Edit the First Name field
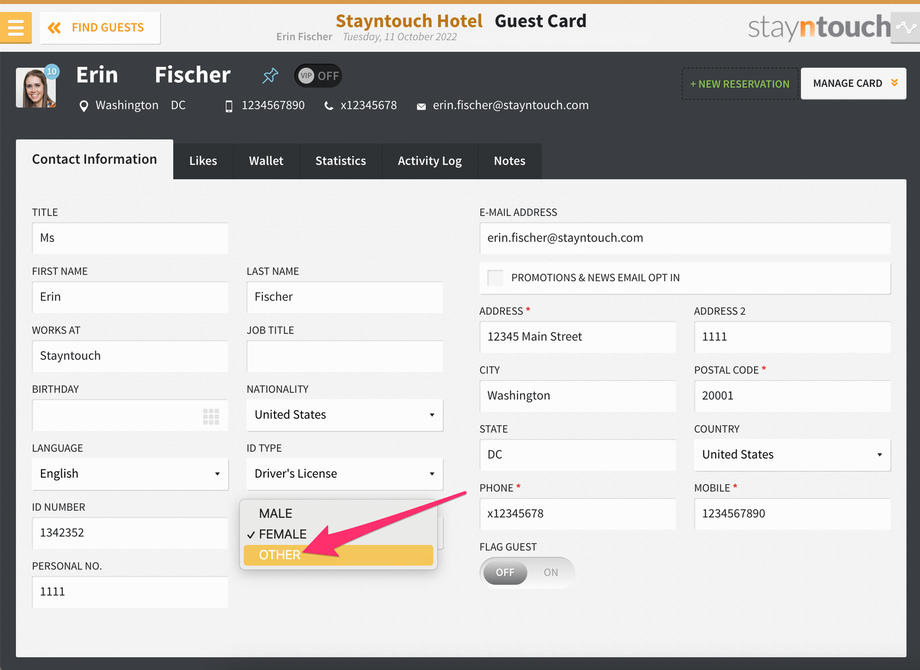Screen dimensions: 920x670 (x=130, y=297)
